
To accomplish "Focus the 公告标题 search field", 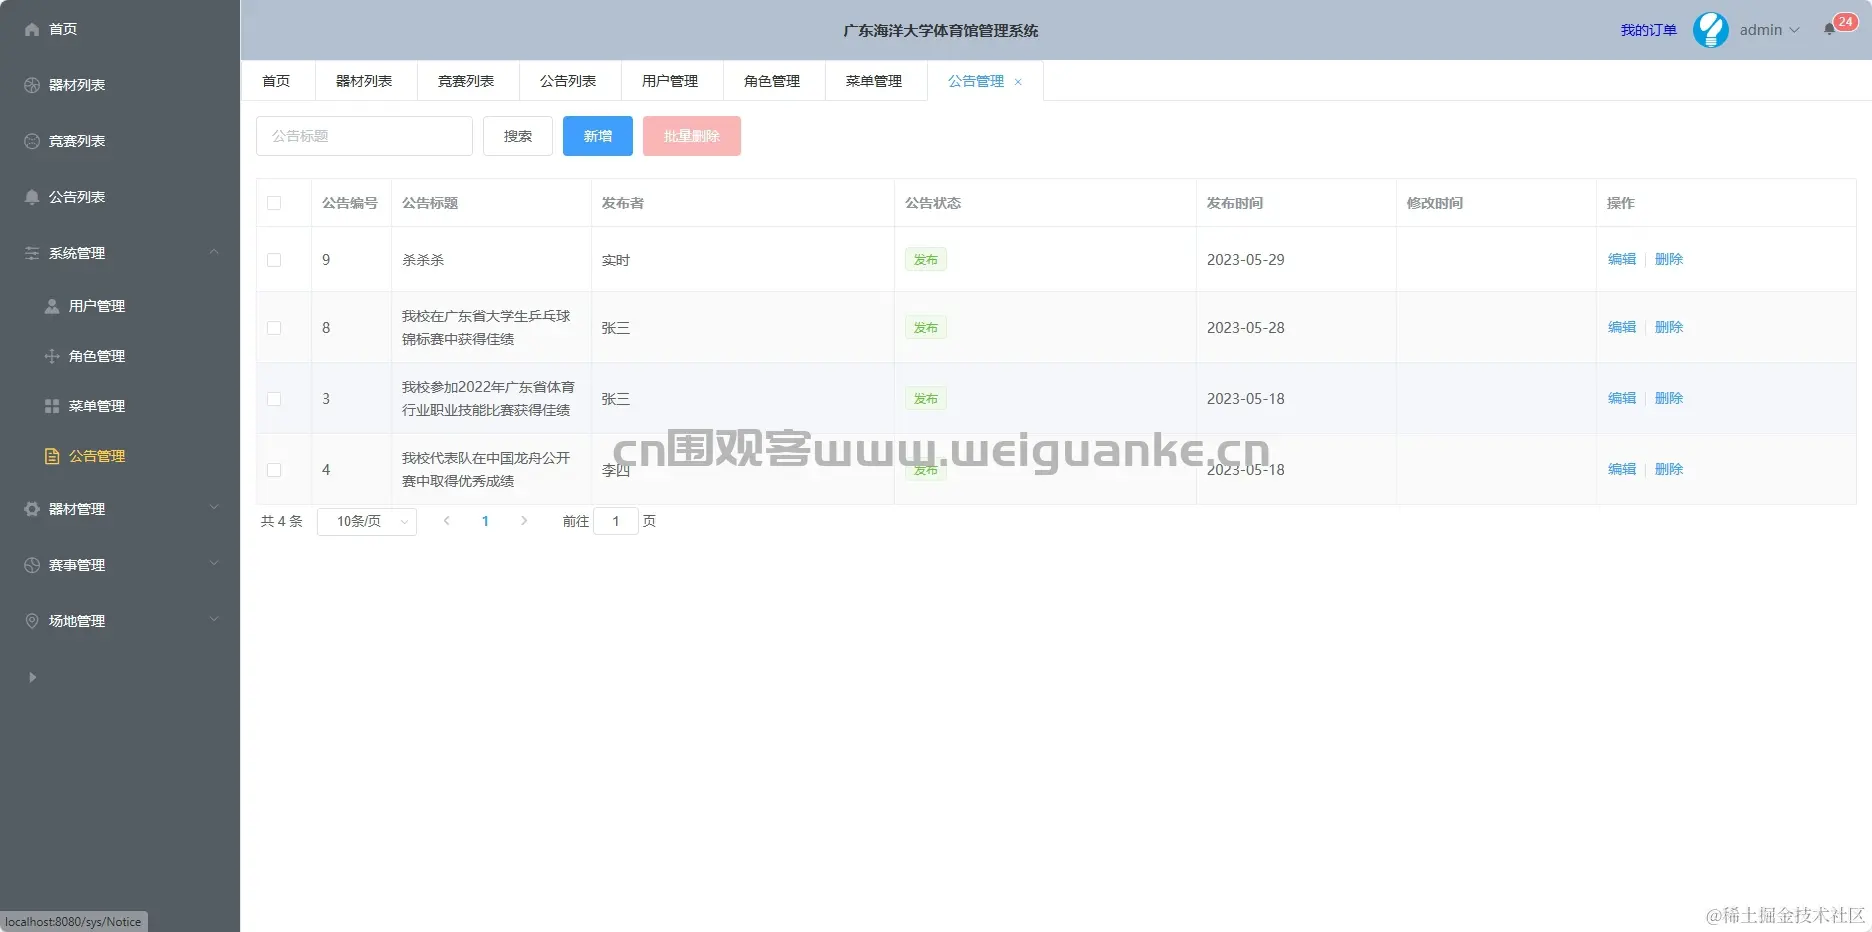I will [364, 136].
